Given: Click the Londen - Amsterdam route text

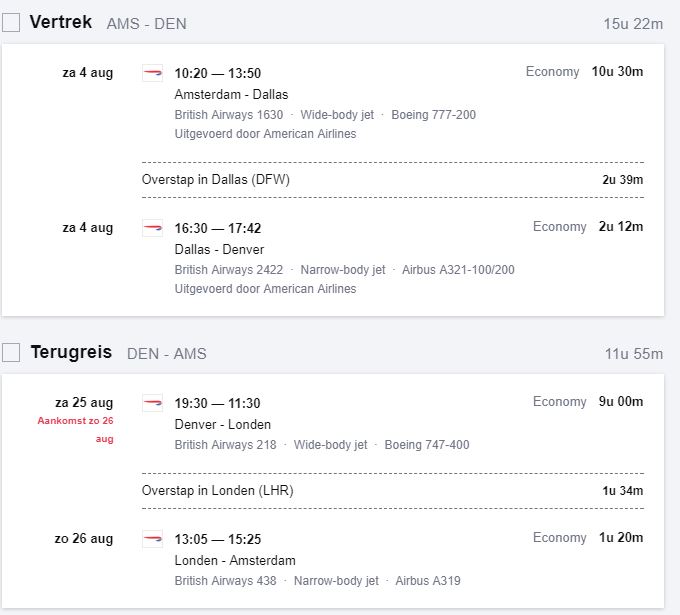Looking at the screenshot, I should tap(235, 560).
